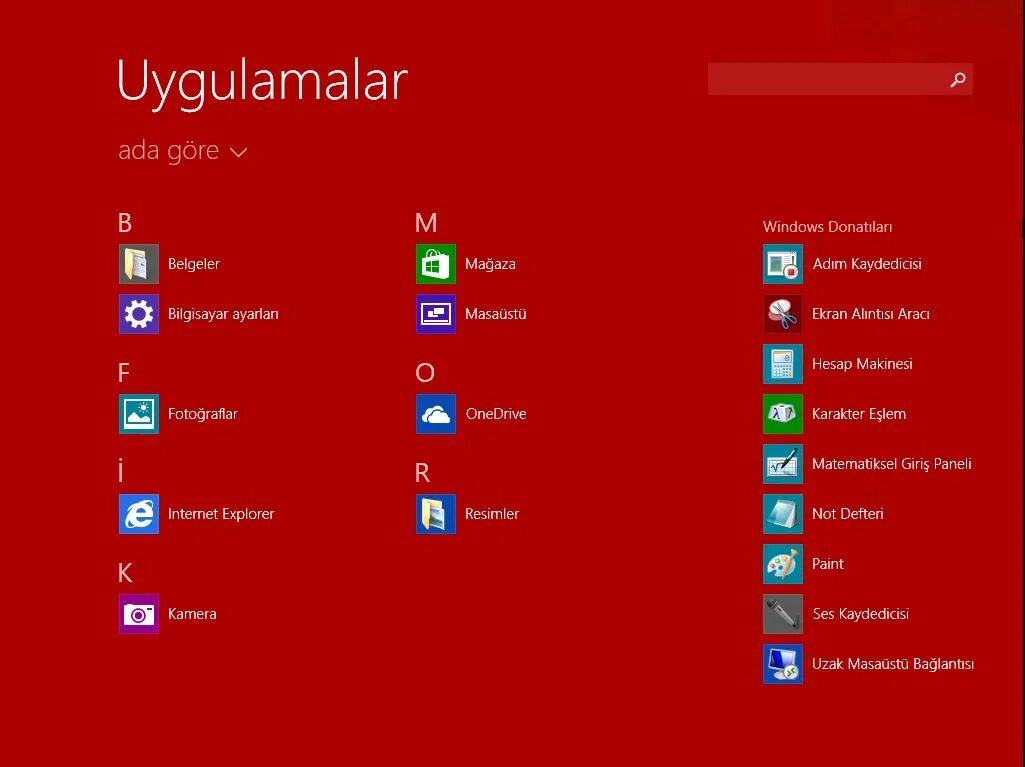Expand the 'ada göre' sort dropdown

182,151
